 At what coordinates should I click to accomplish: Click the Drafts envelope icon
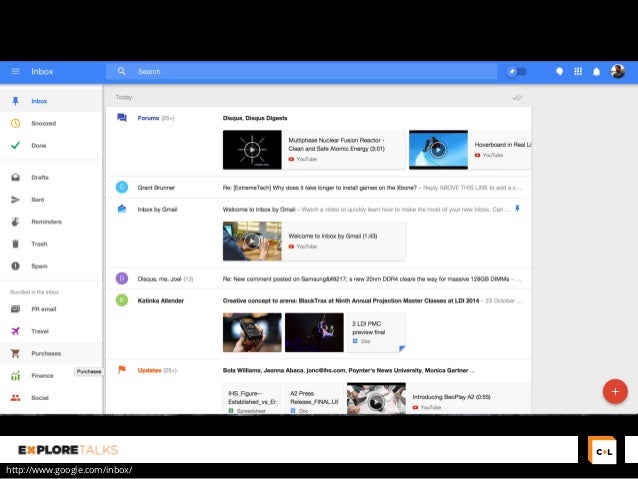click(x=15, y=177)
